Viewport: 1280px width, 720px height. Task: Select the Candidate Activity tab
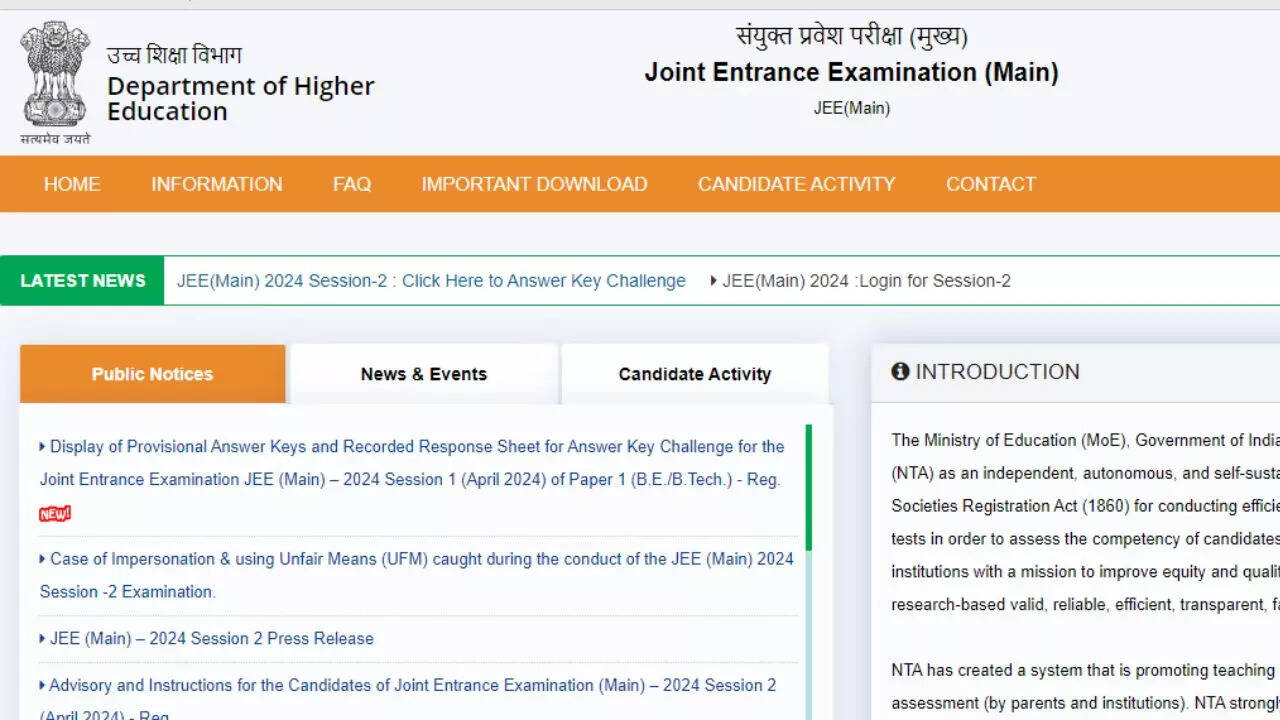tap(695, 374)
